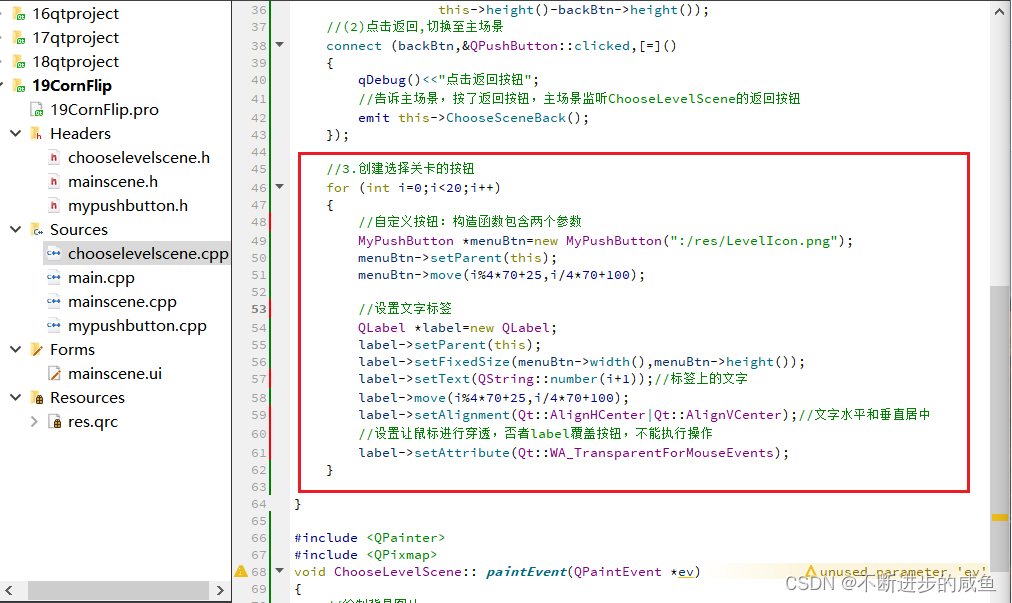Viewport: 1012px width, 603px height.
Task: Open the res.qrc resource file
Action: [x=93, y=422]
